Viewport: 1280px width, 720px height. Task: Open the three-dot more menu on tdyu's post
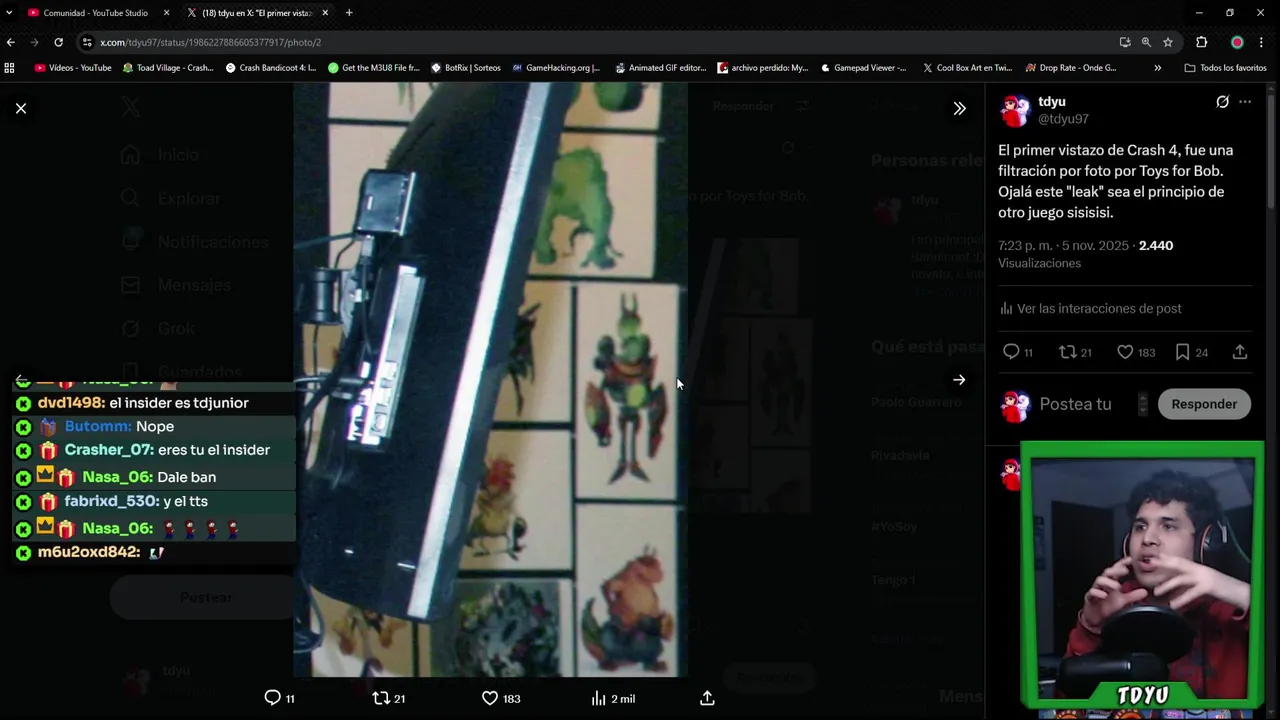(x=1245, y=102)
